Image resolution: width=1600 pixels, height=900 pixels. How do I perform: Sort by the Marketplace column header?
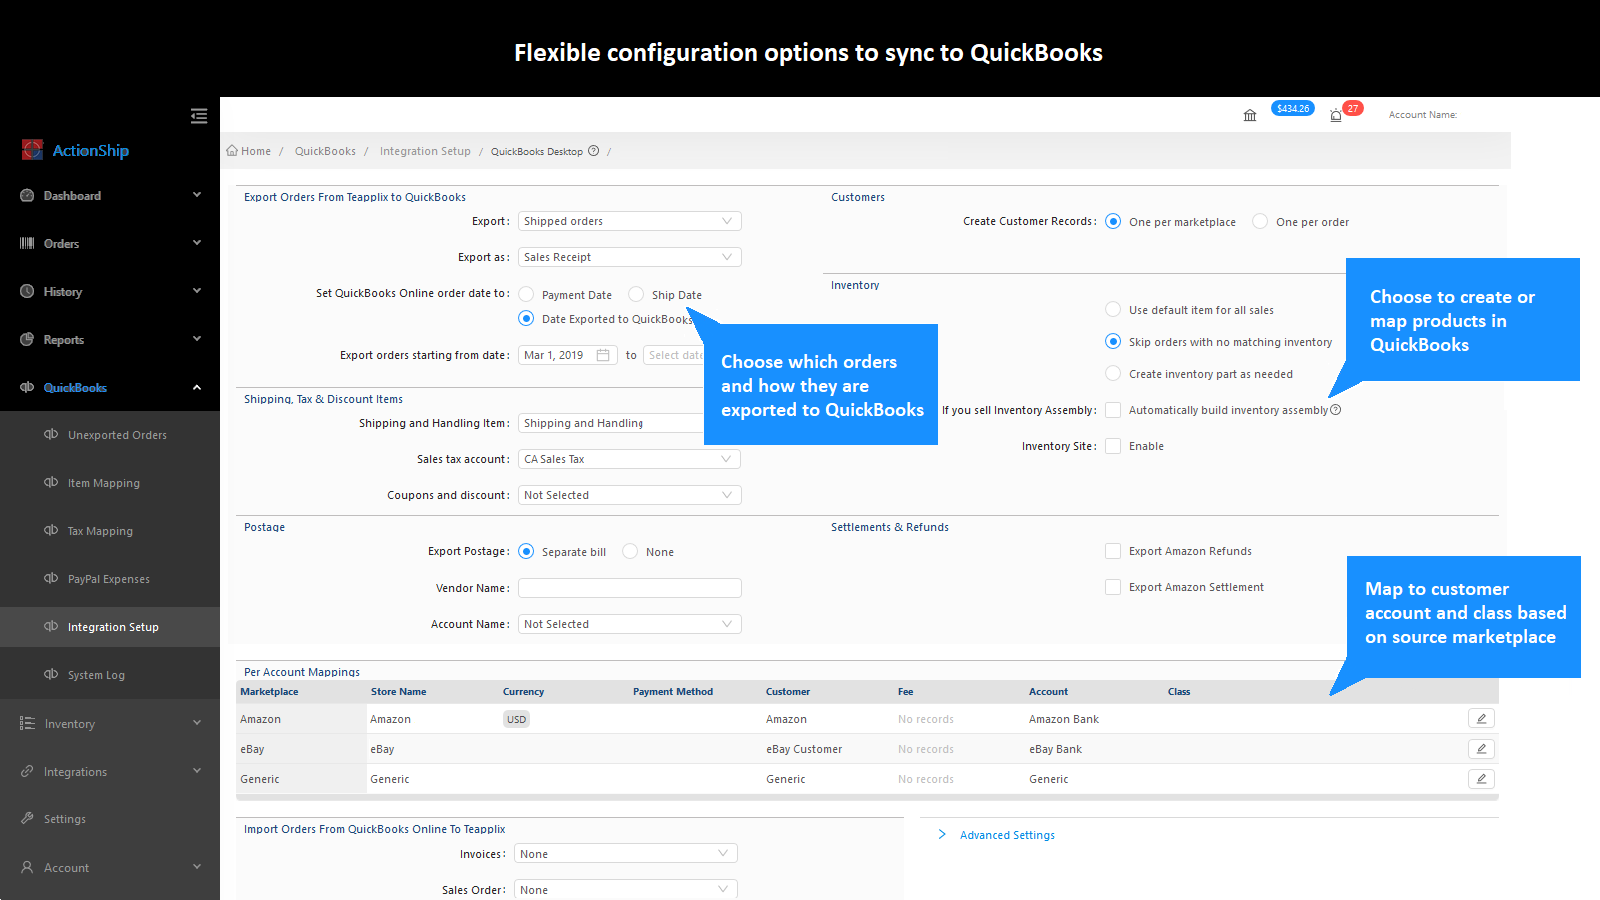tap(269, 691)
